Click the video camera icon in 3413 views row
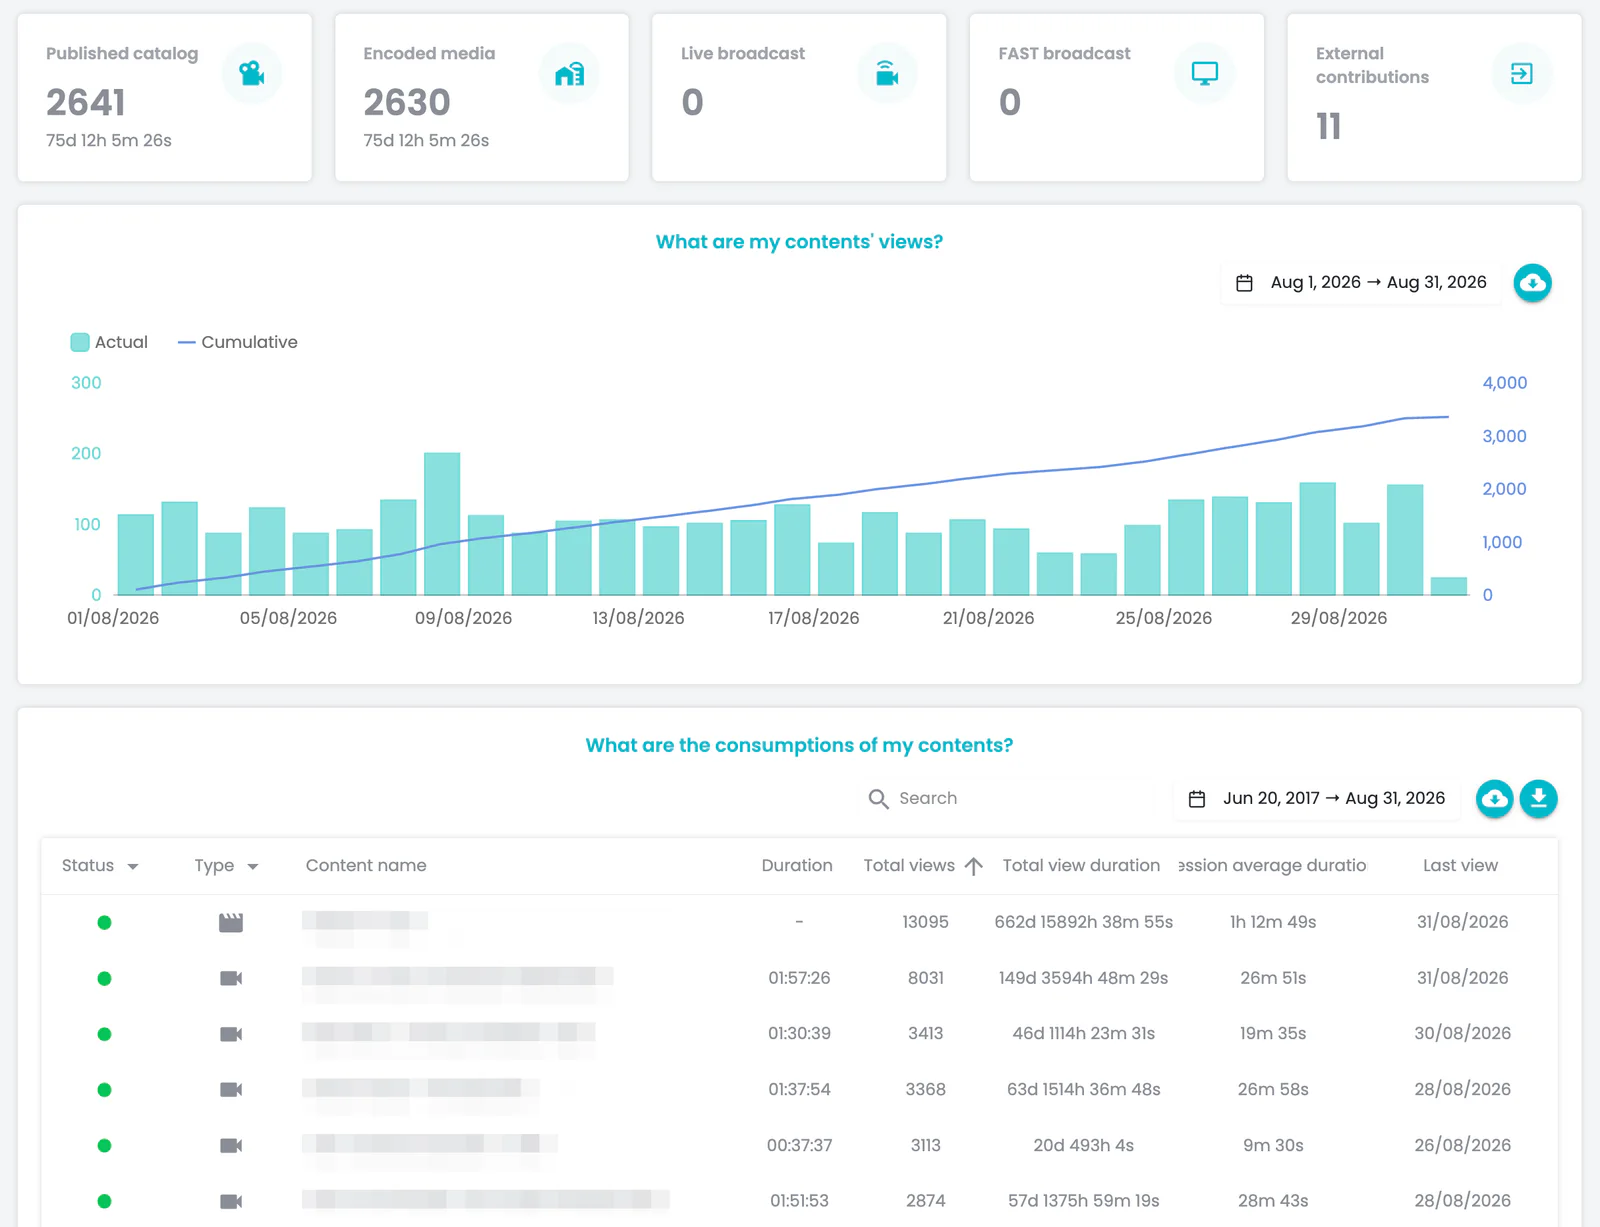This screenshot has height=1227, width=1600. 231,1034
